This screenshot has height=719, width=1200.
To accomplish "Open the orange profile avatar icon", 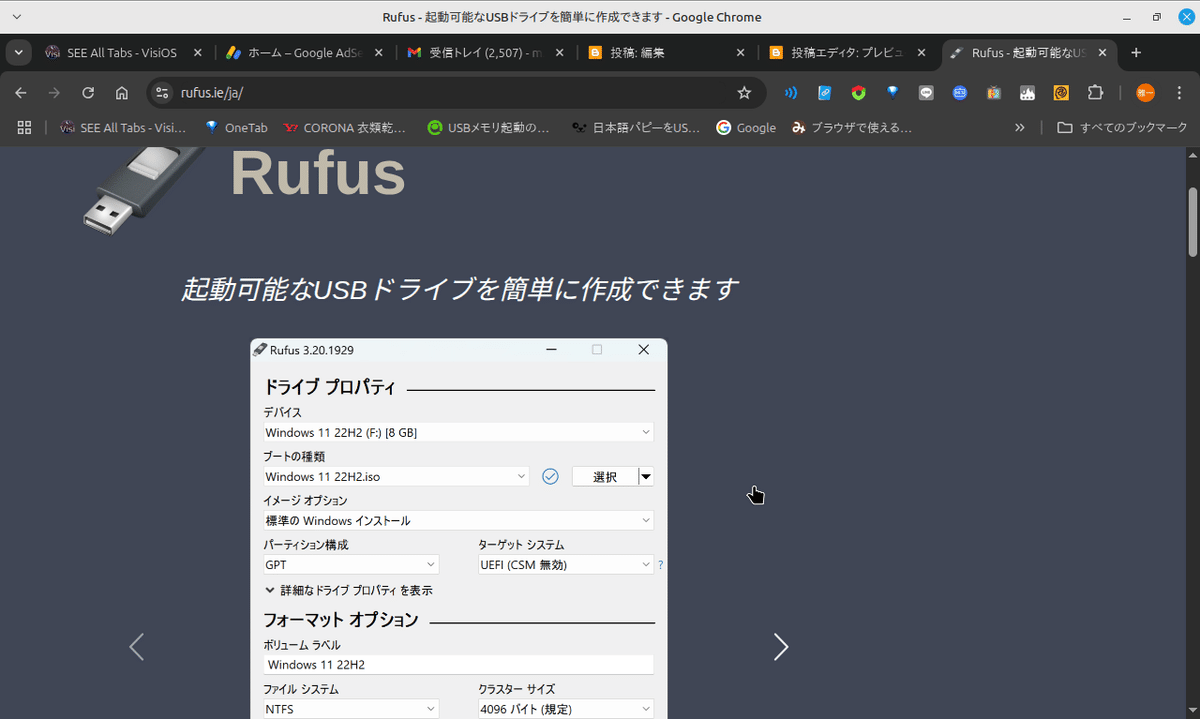I will tap(1145, 92).
